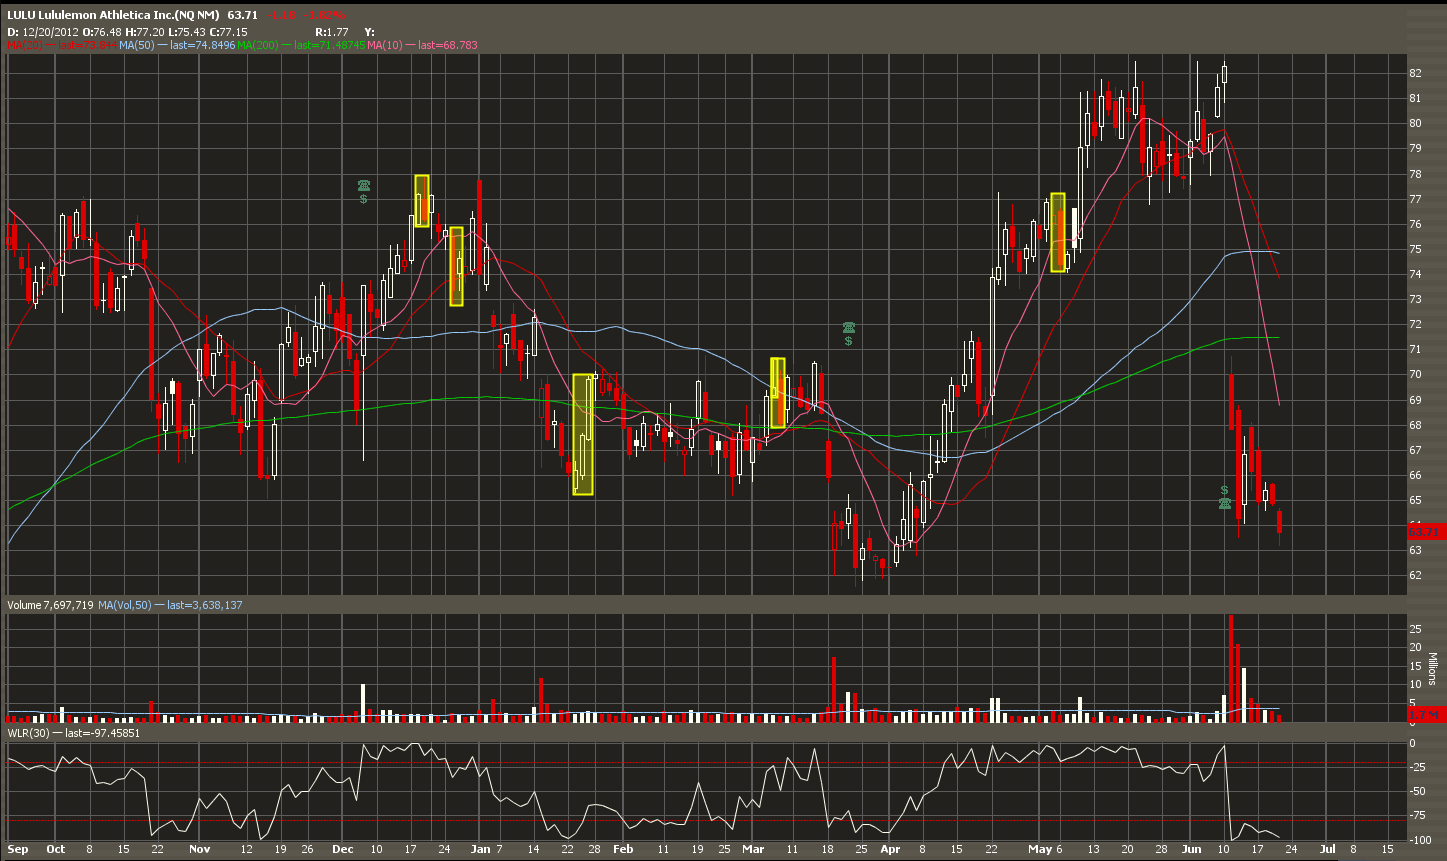Screen dimensions: 1447x861
Task: Click the open value O:76.48
Action: (103, 32)
